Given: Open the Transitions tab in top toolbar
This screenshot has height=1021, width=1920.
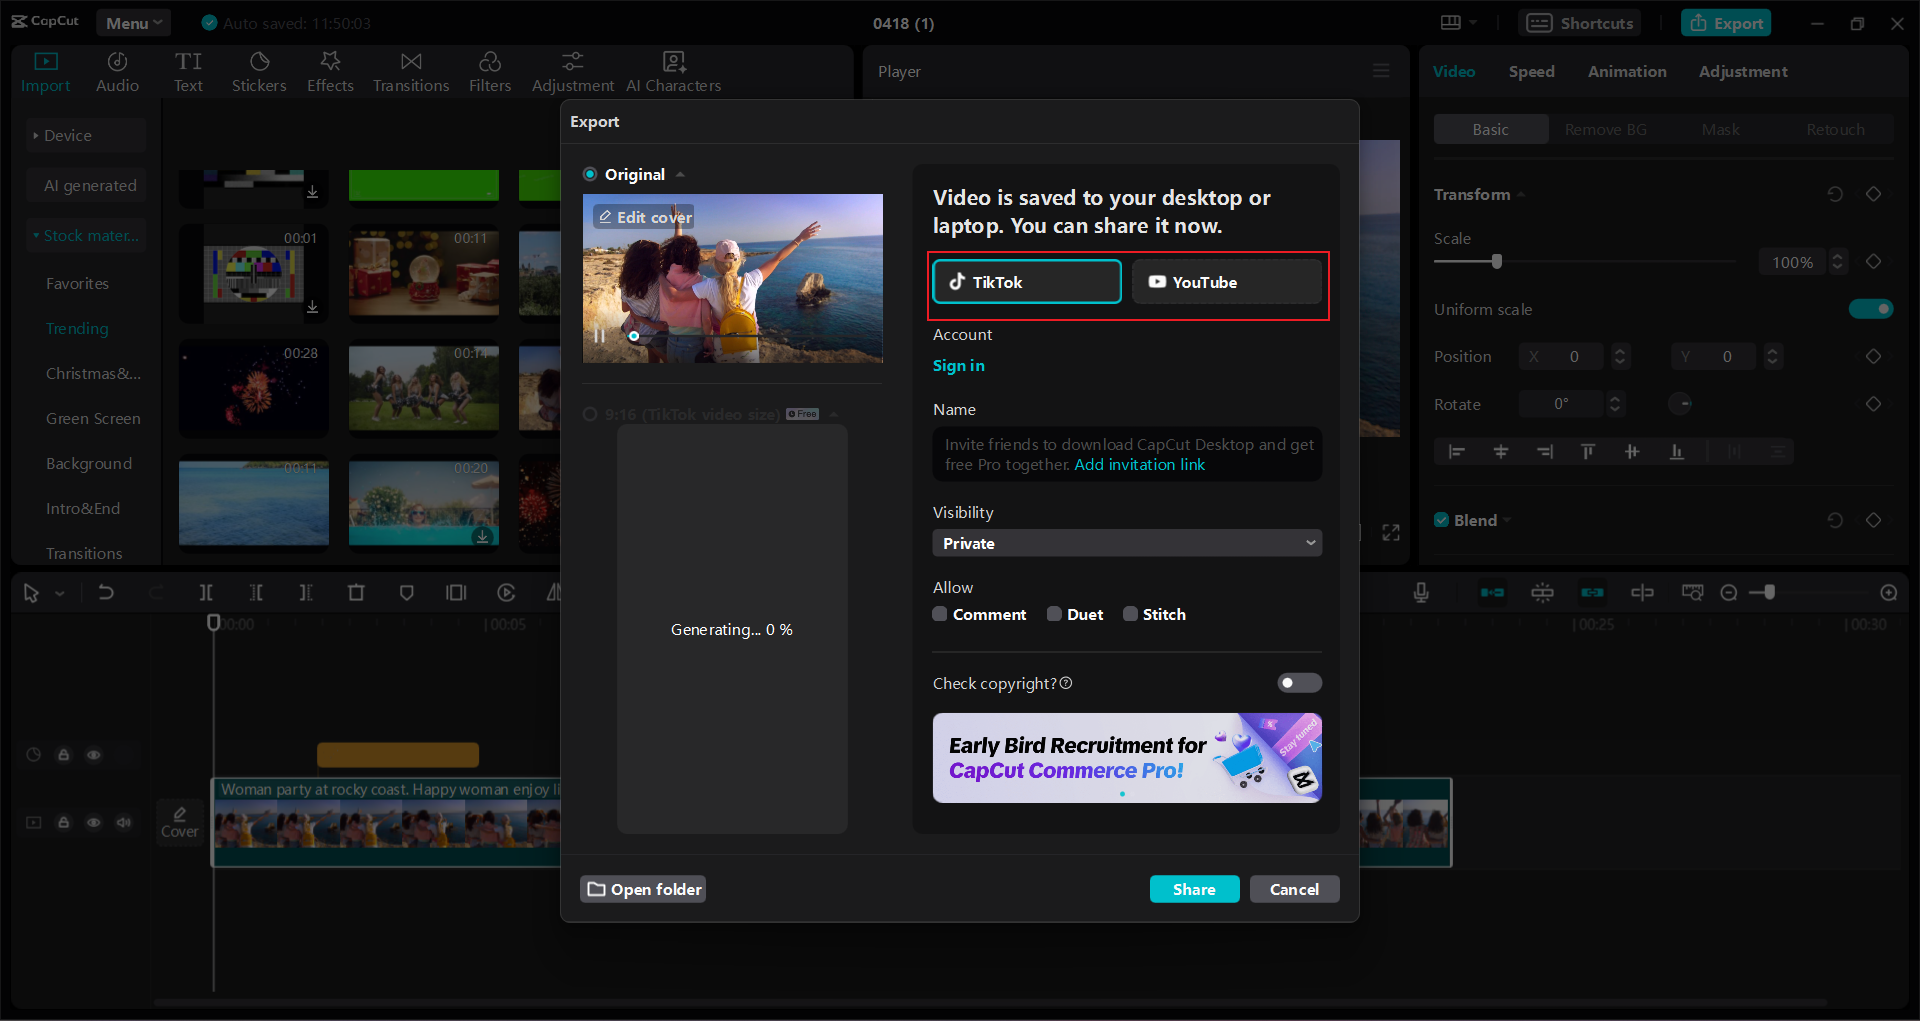Looking at the screenshot, I should (411, 72).
